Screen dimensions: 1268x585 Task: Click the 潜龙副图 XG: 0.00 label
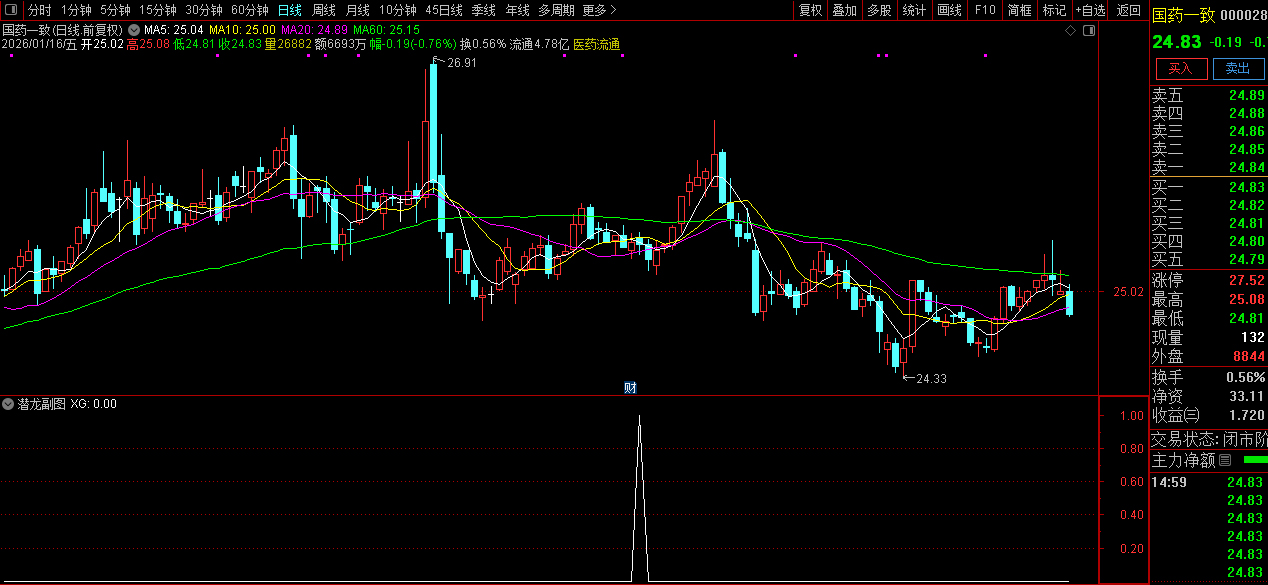[x=66, y=404]
